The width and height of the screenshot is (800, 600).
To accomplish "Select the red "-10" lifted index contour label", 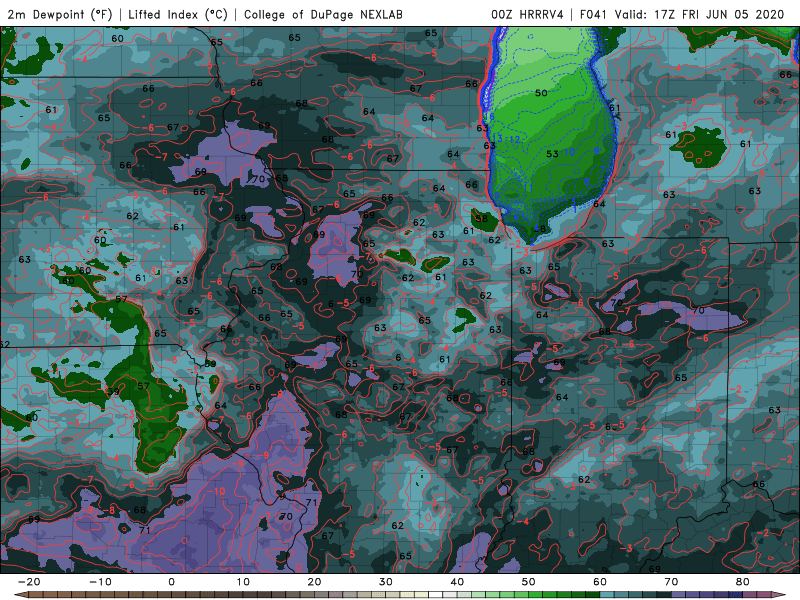I will click(216, 491).
